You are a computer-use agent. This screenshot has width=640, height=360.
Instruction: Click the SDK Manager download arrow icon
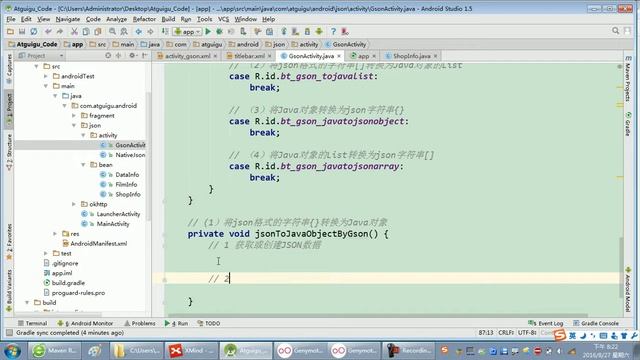point(319,31)
